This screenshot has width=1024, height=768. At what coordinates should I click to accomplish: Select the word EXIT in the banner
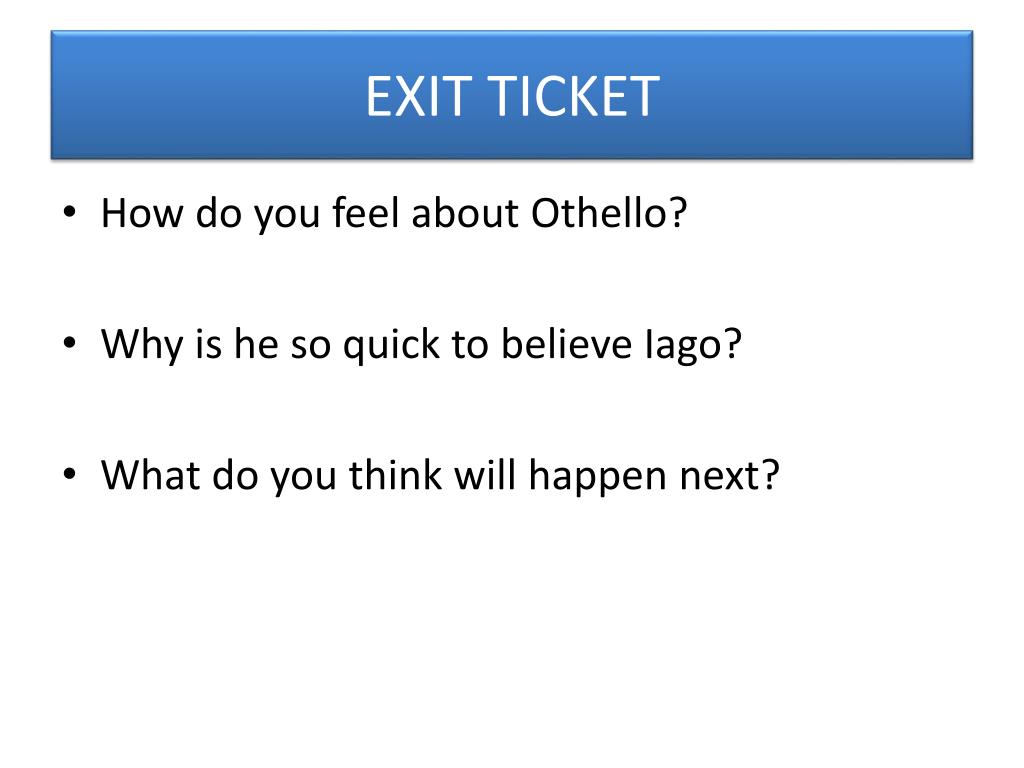[419, 97]
